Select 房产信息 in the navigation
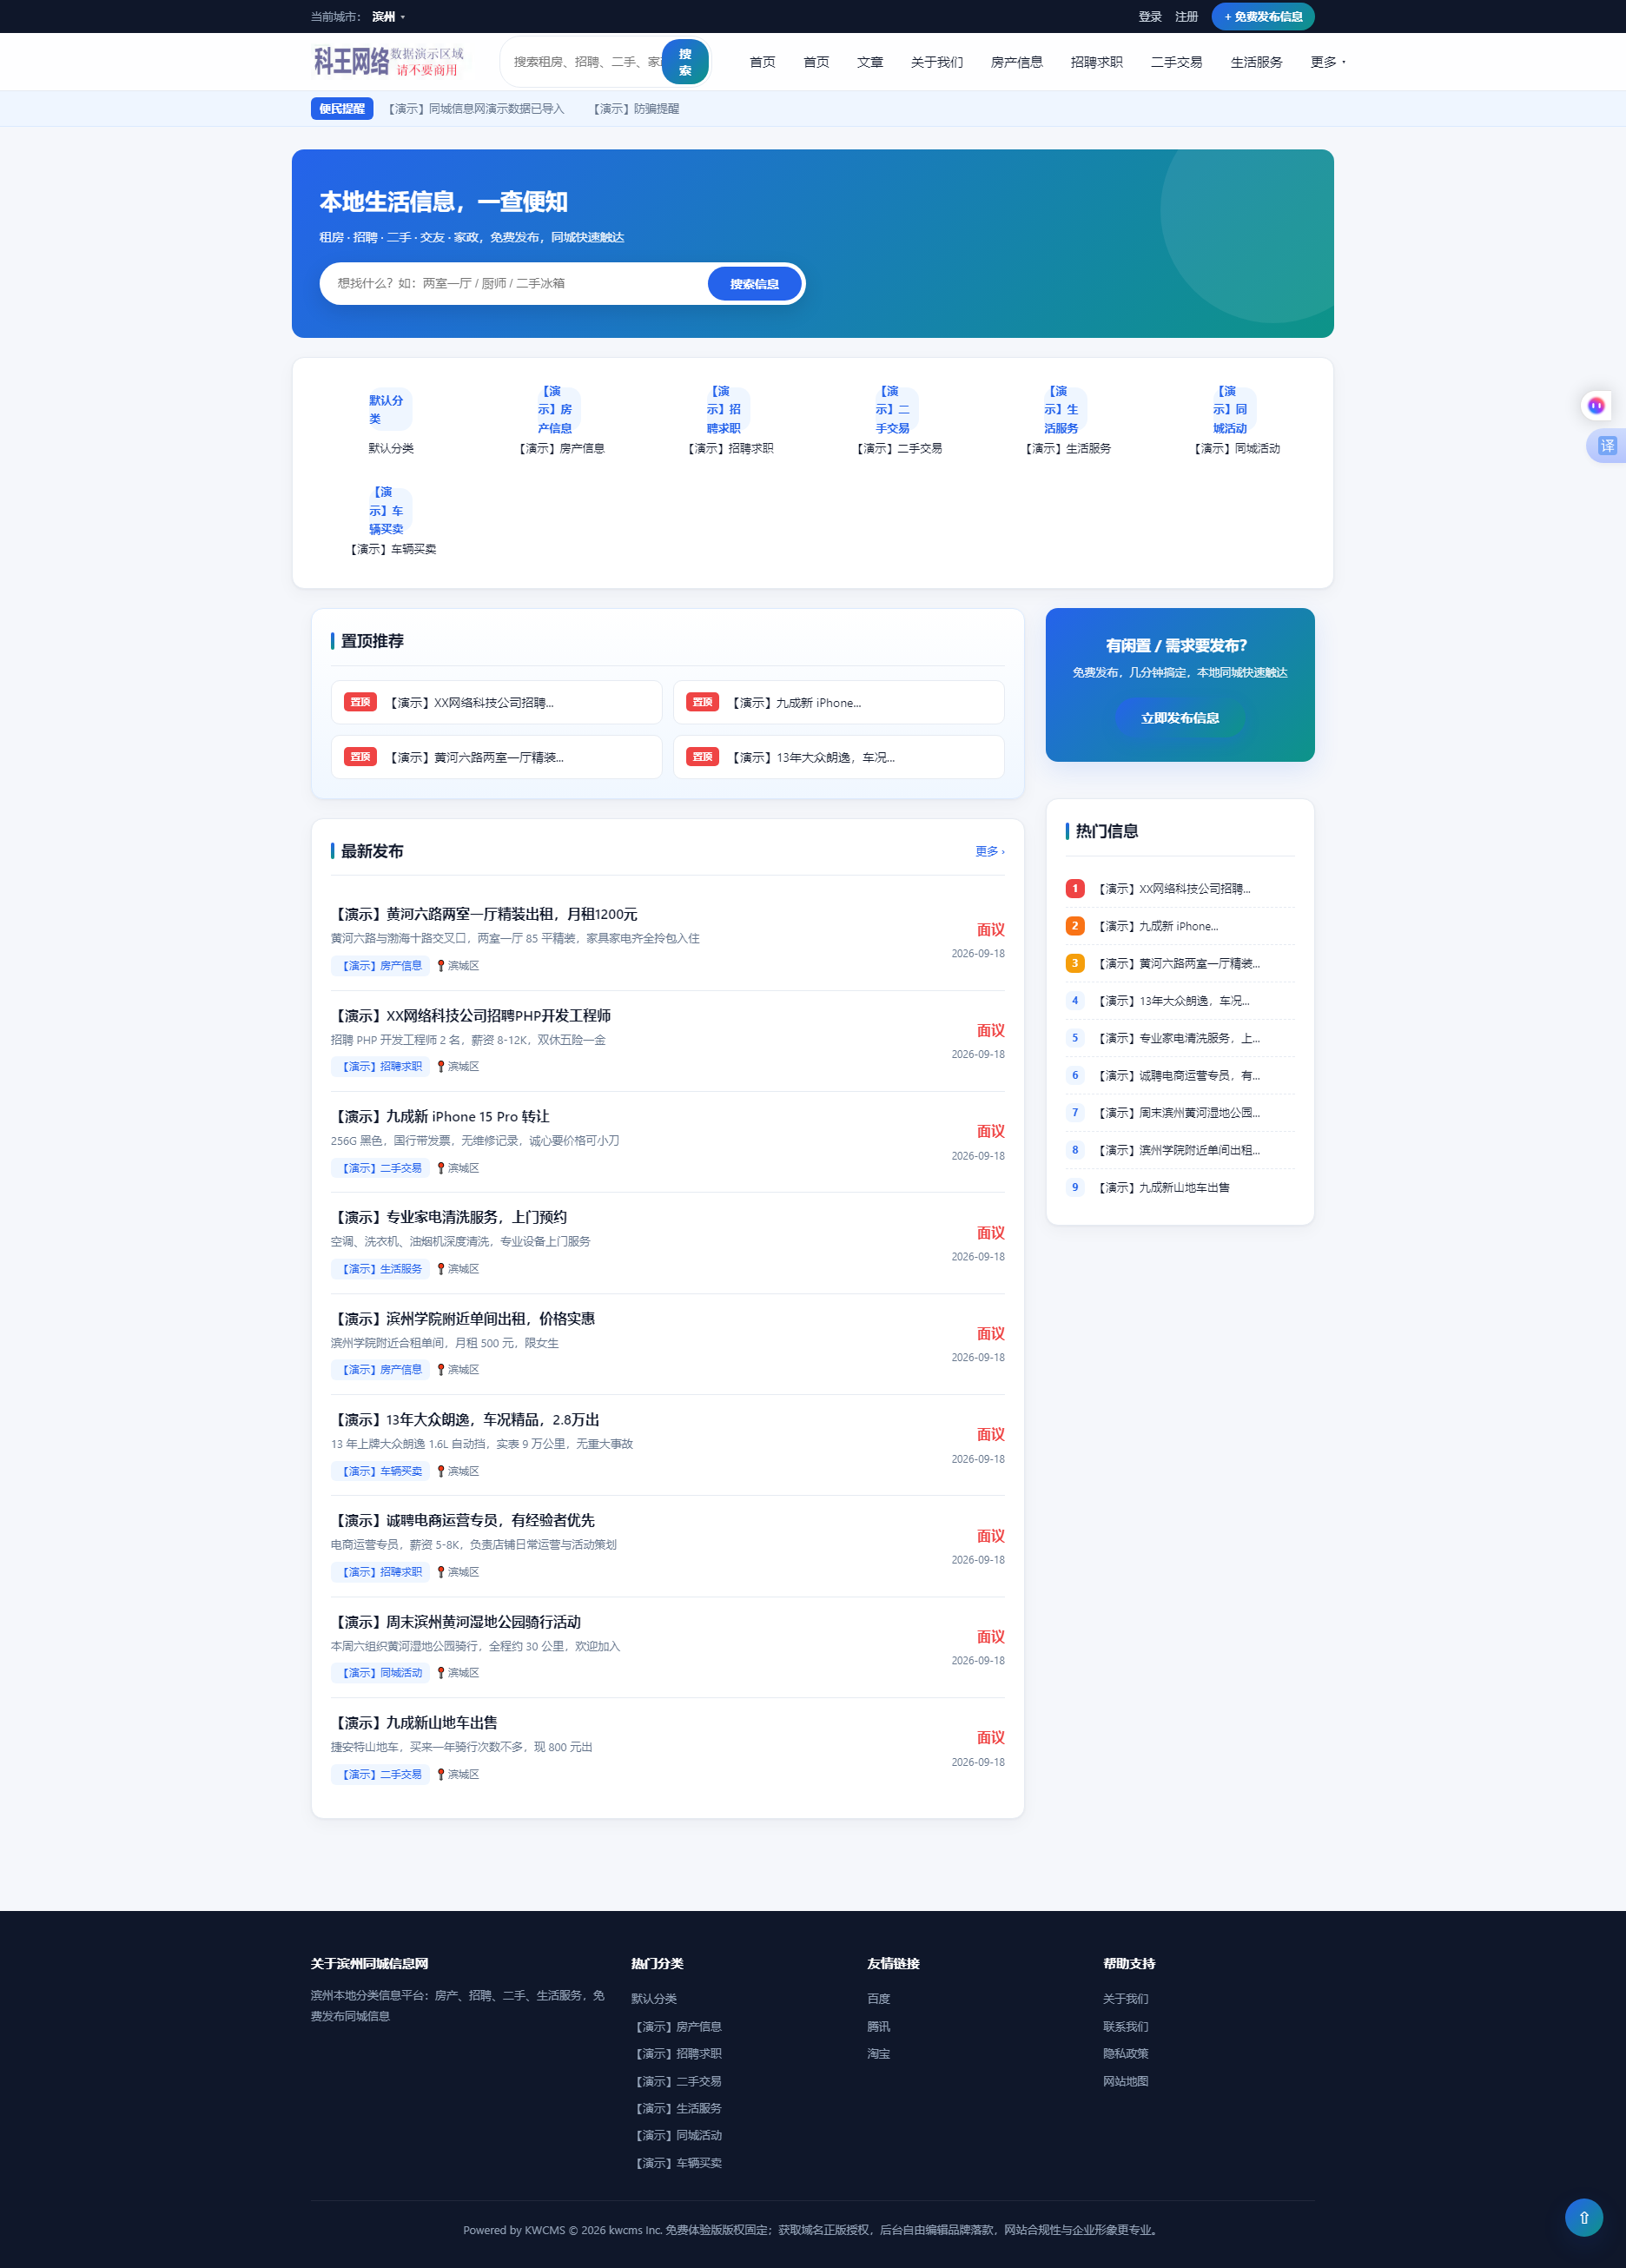The height and width of the screenshot is (2268, 1626). coord(1016,62)
